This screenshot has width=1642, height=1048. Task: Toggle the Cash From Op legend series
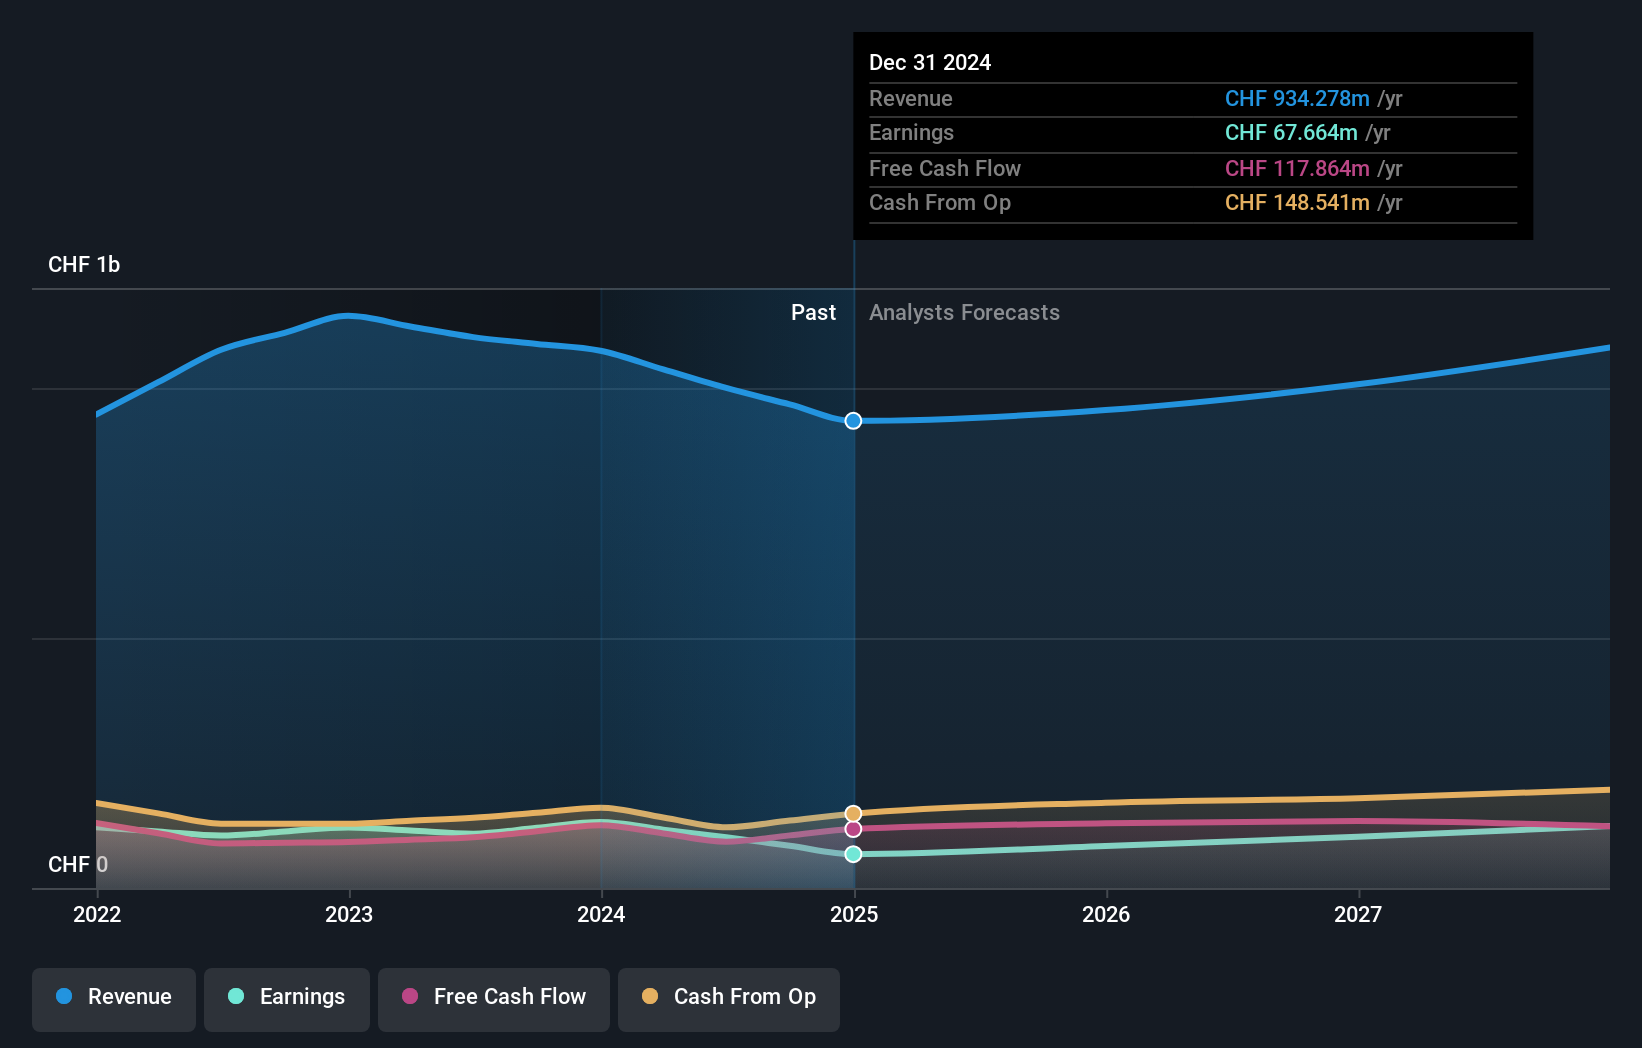pyautogui.click(x=729, y=999)
